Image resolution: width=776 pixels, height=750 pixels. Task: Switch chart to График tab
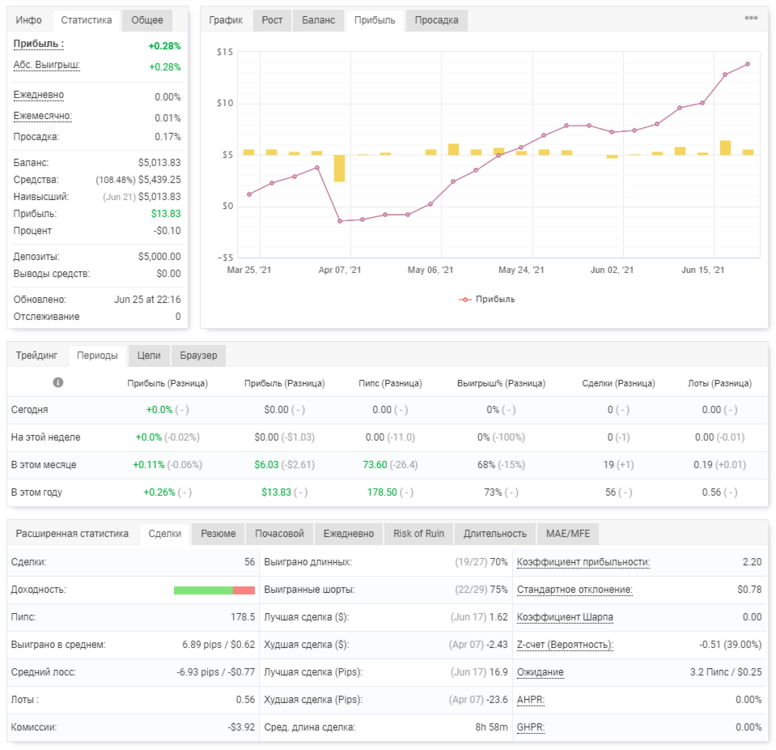[x=226, y=20]
